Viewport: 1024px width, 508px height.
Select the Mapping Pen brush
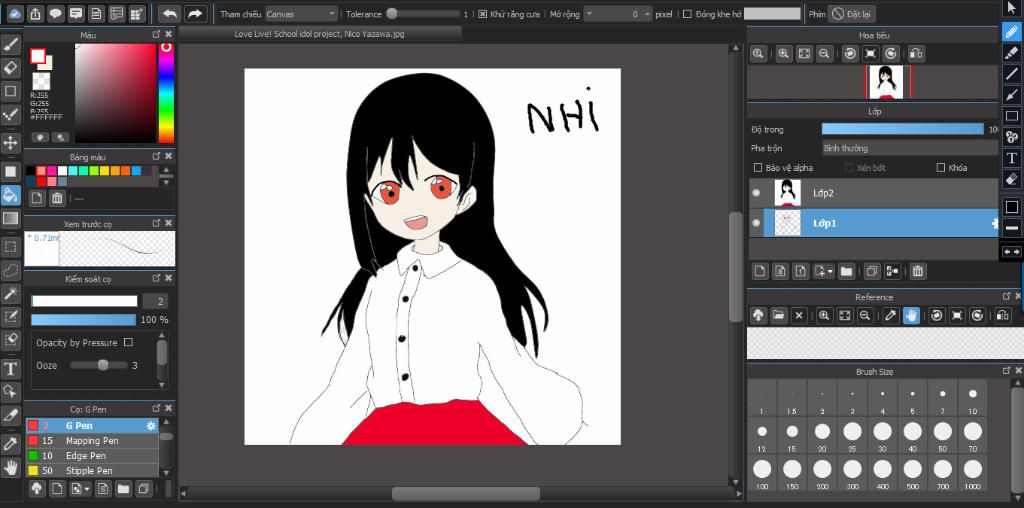click(92, 441)
